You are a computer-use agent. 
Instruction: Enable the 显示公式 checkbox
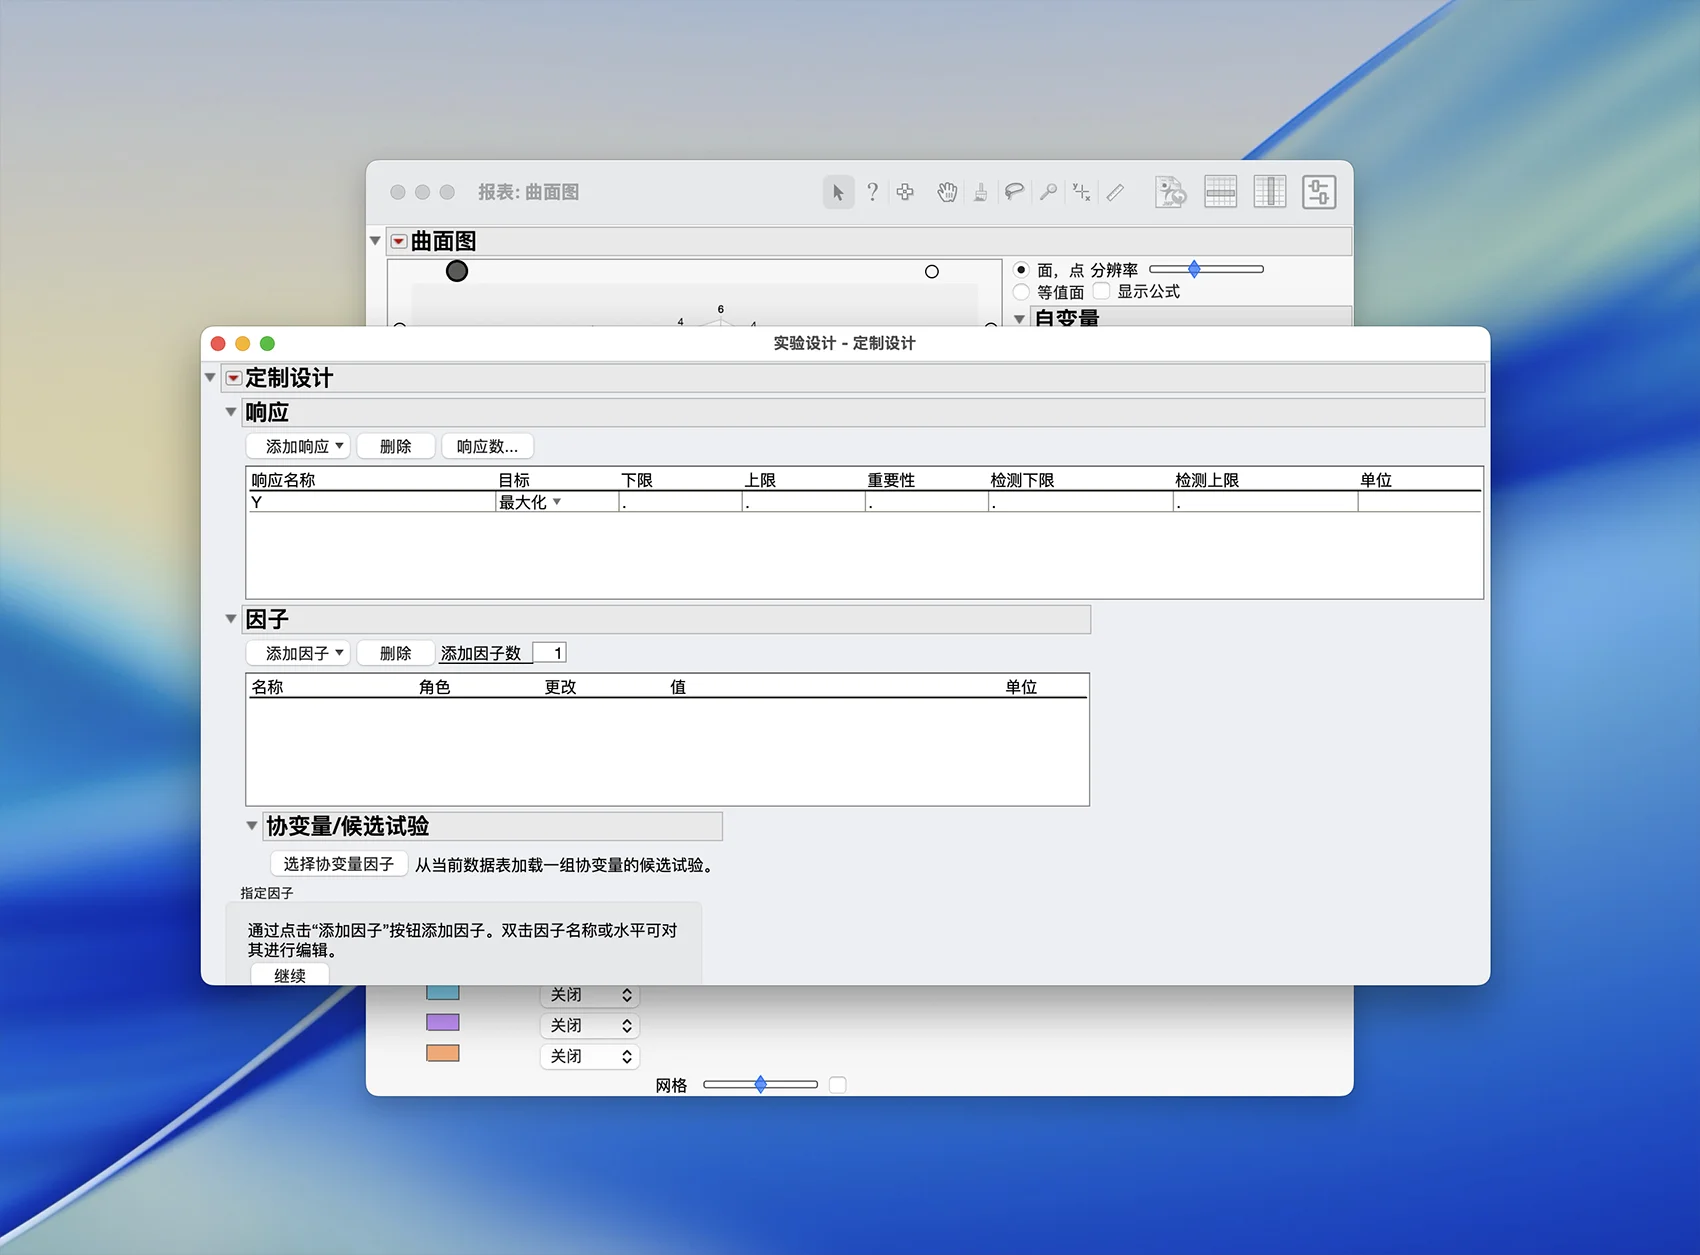click(1101, 291)
